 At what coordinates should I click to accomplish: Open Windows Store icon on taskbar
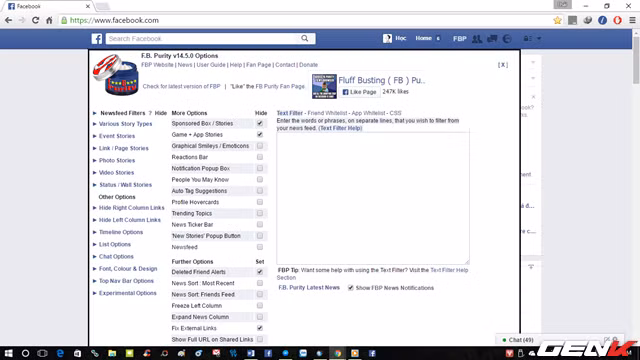(77, 353)
